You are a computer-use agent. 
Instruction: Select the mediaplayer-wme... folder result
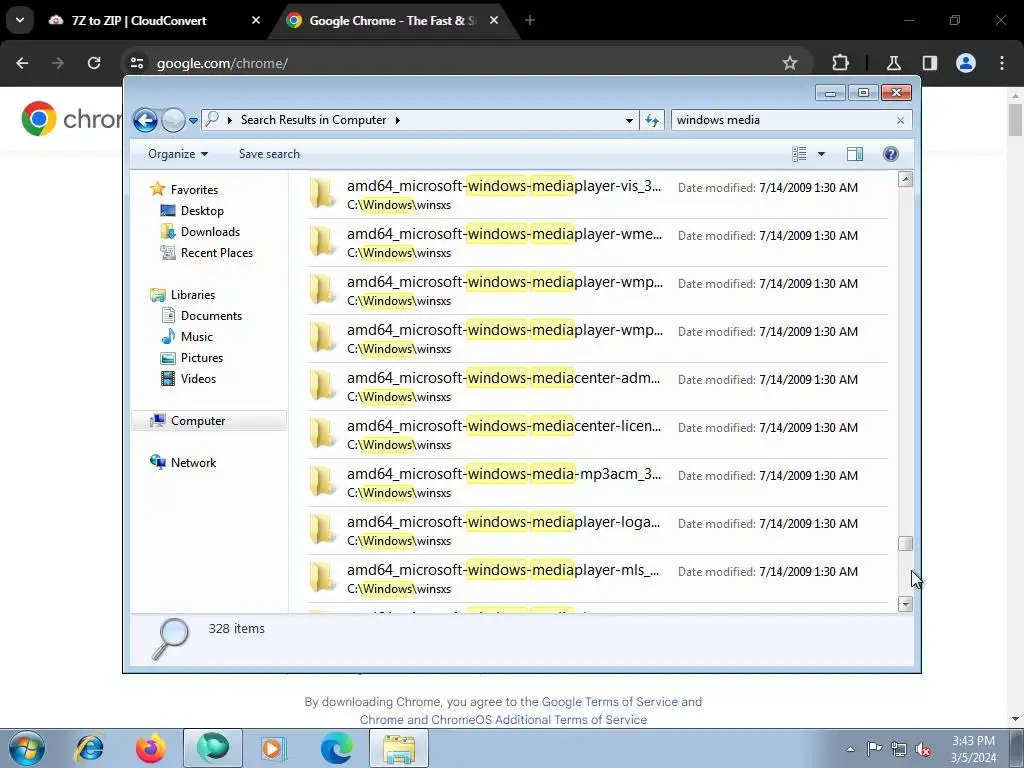tap(598, 242)
